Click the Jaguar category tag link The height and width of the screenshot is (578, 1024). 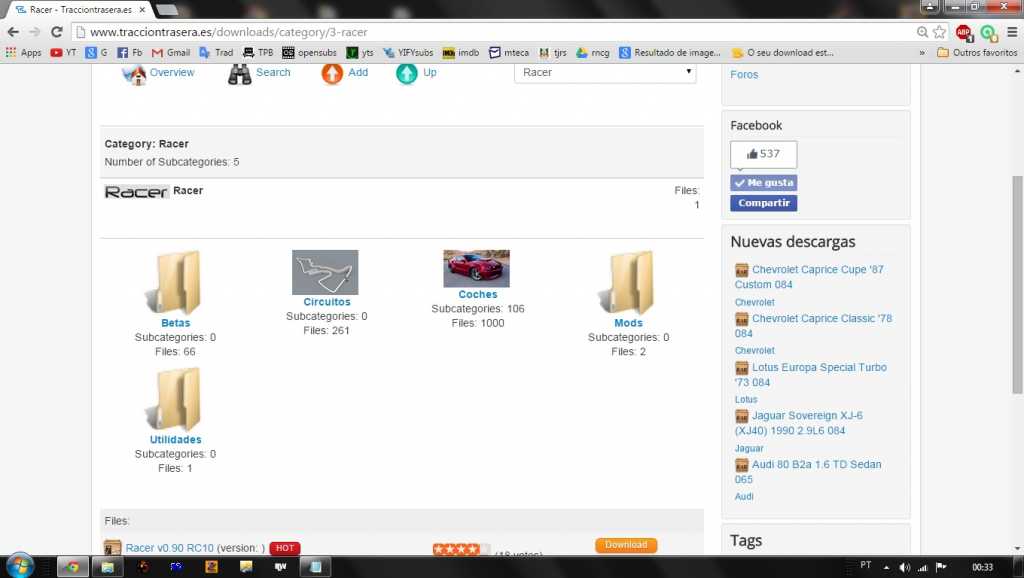point(749,448)
